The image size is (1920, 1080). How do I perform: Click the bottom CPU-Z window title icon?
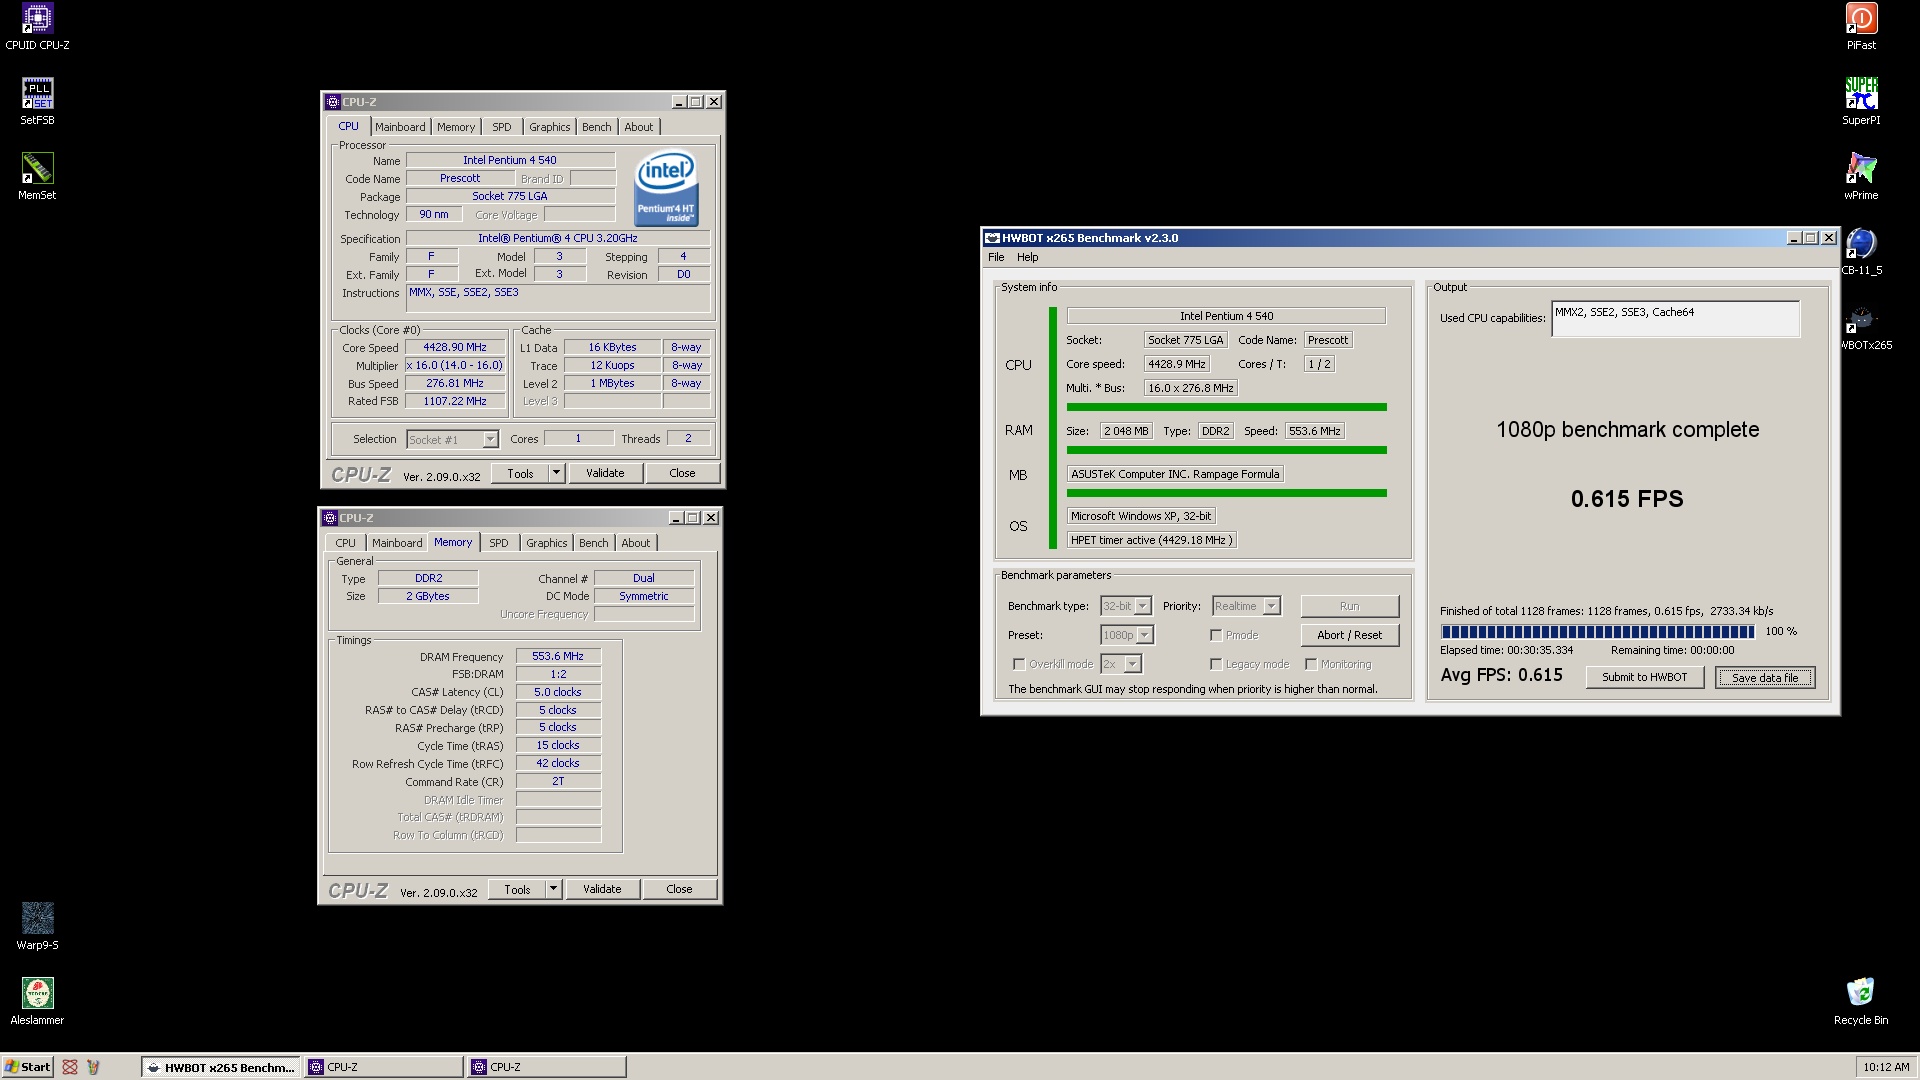pos(330,518)
